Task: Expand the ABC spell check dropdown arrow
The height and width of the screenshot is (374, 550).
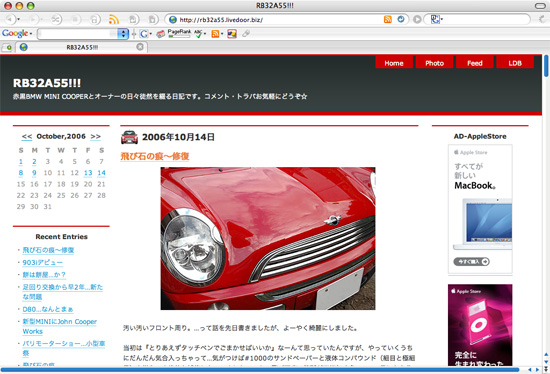Action: pyautogui.click(x=205, y=34)
